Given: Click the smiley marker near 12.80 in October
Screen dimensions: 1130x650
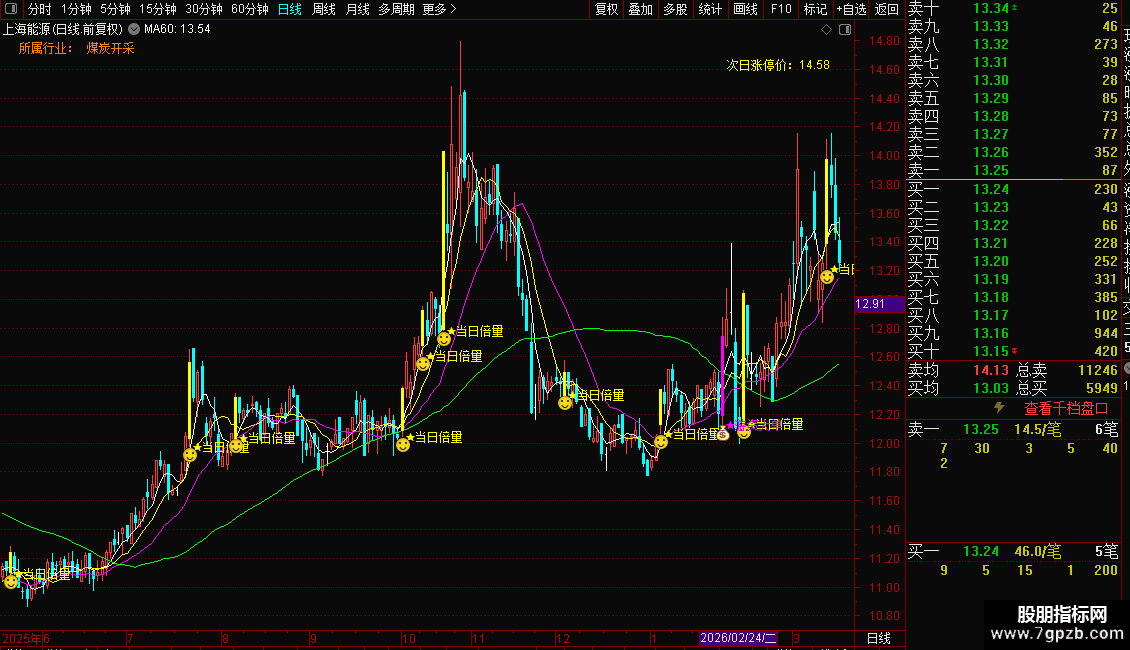Looking at the screenshot, I should point(444,339).
